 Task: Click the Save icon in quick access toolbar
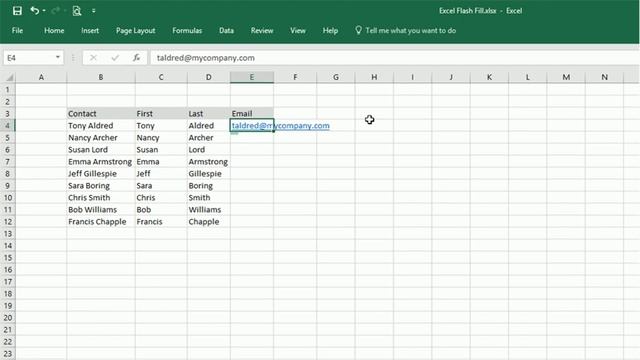pos(17,11)
